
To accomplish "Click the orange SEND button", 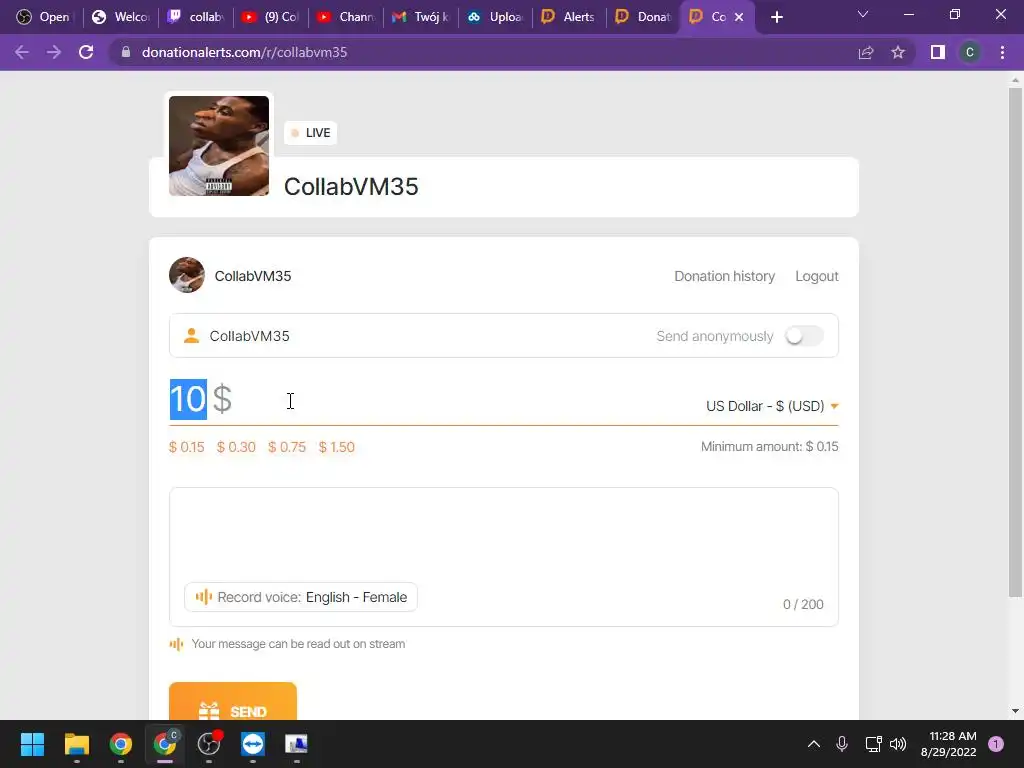I will point(232,701).
